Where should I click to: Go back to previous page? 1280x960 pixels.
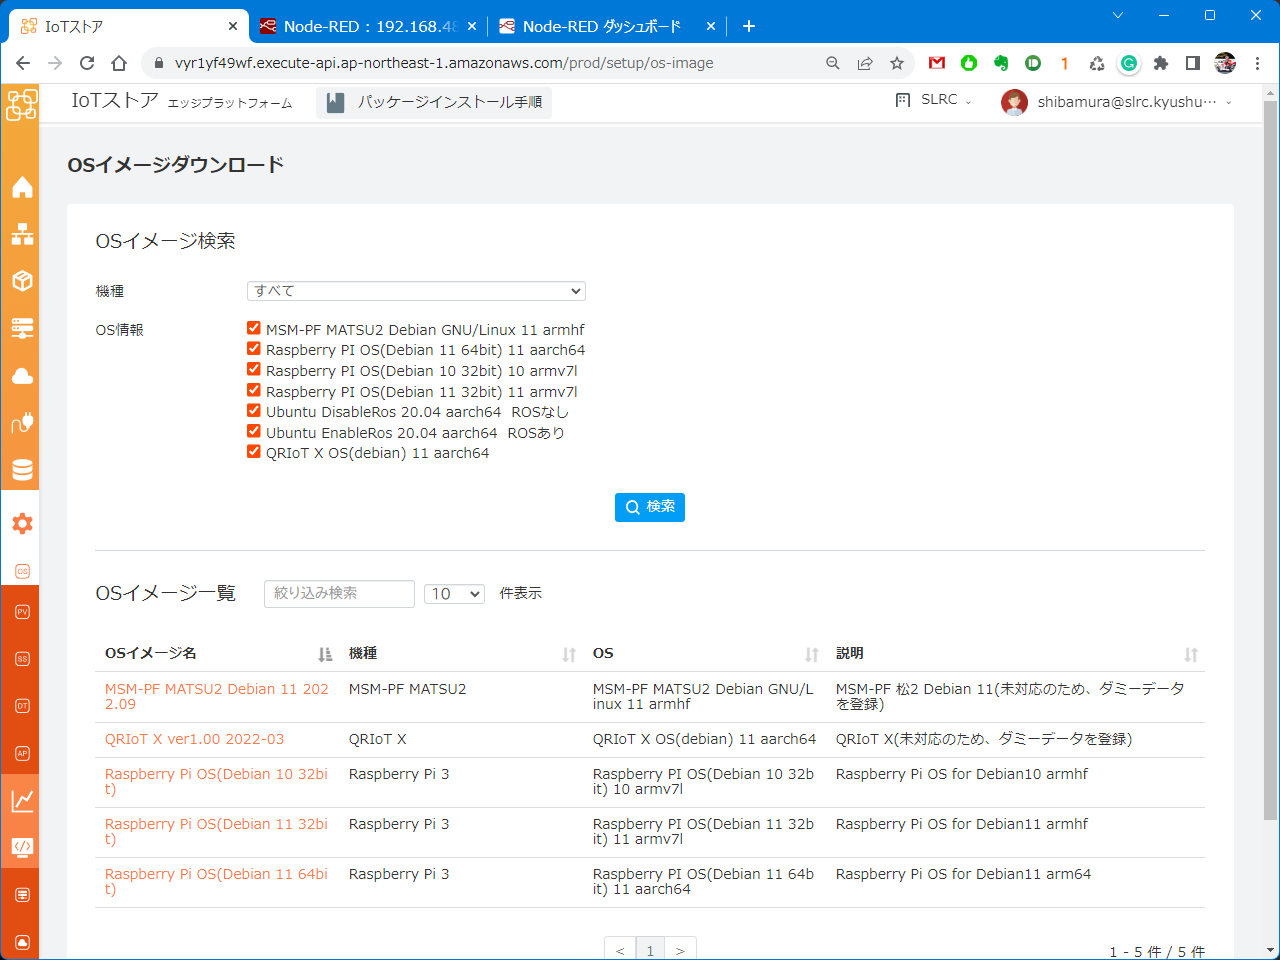tap(23, 63)
